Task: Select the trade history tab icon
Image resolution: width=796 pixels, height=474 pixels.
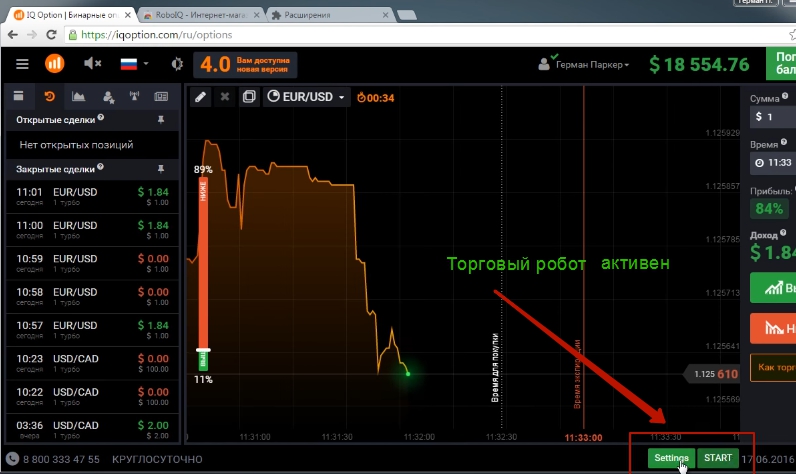Action: tap(49, 96)
